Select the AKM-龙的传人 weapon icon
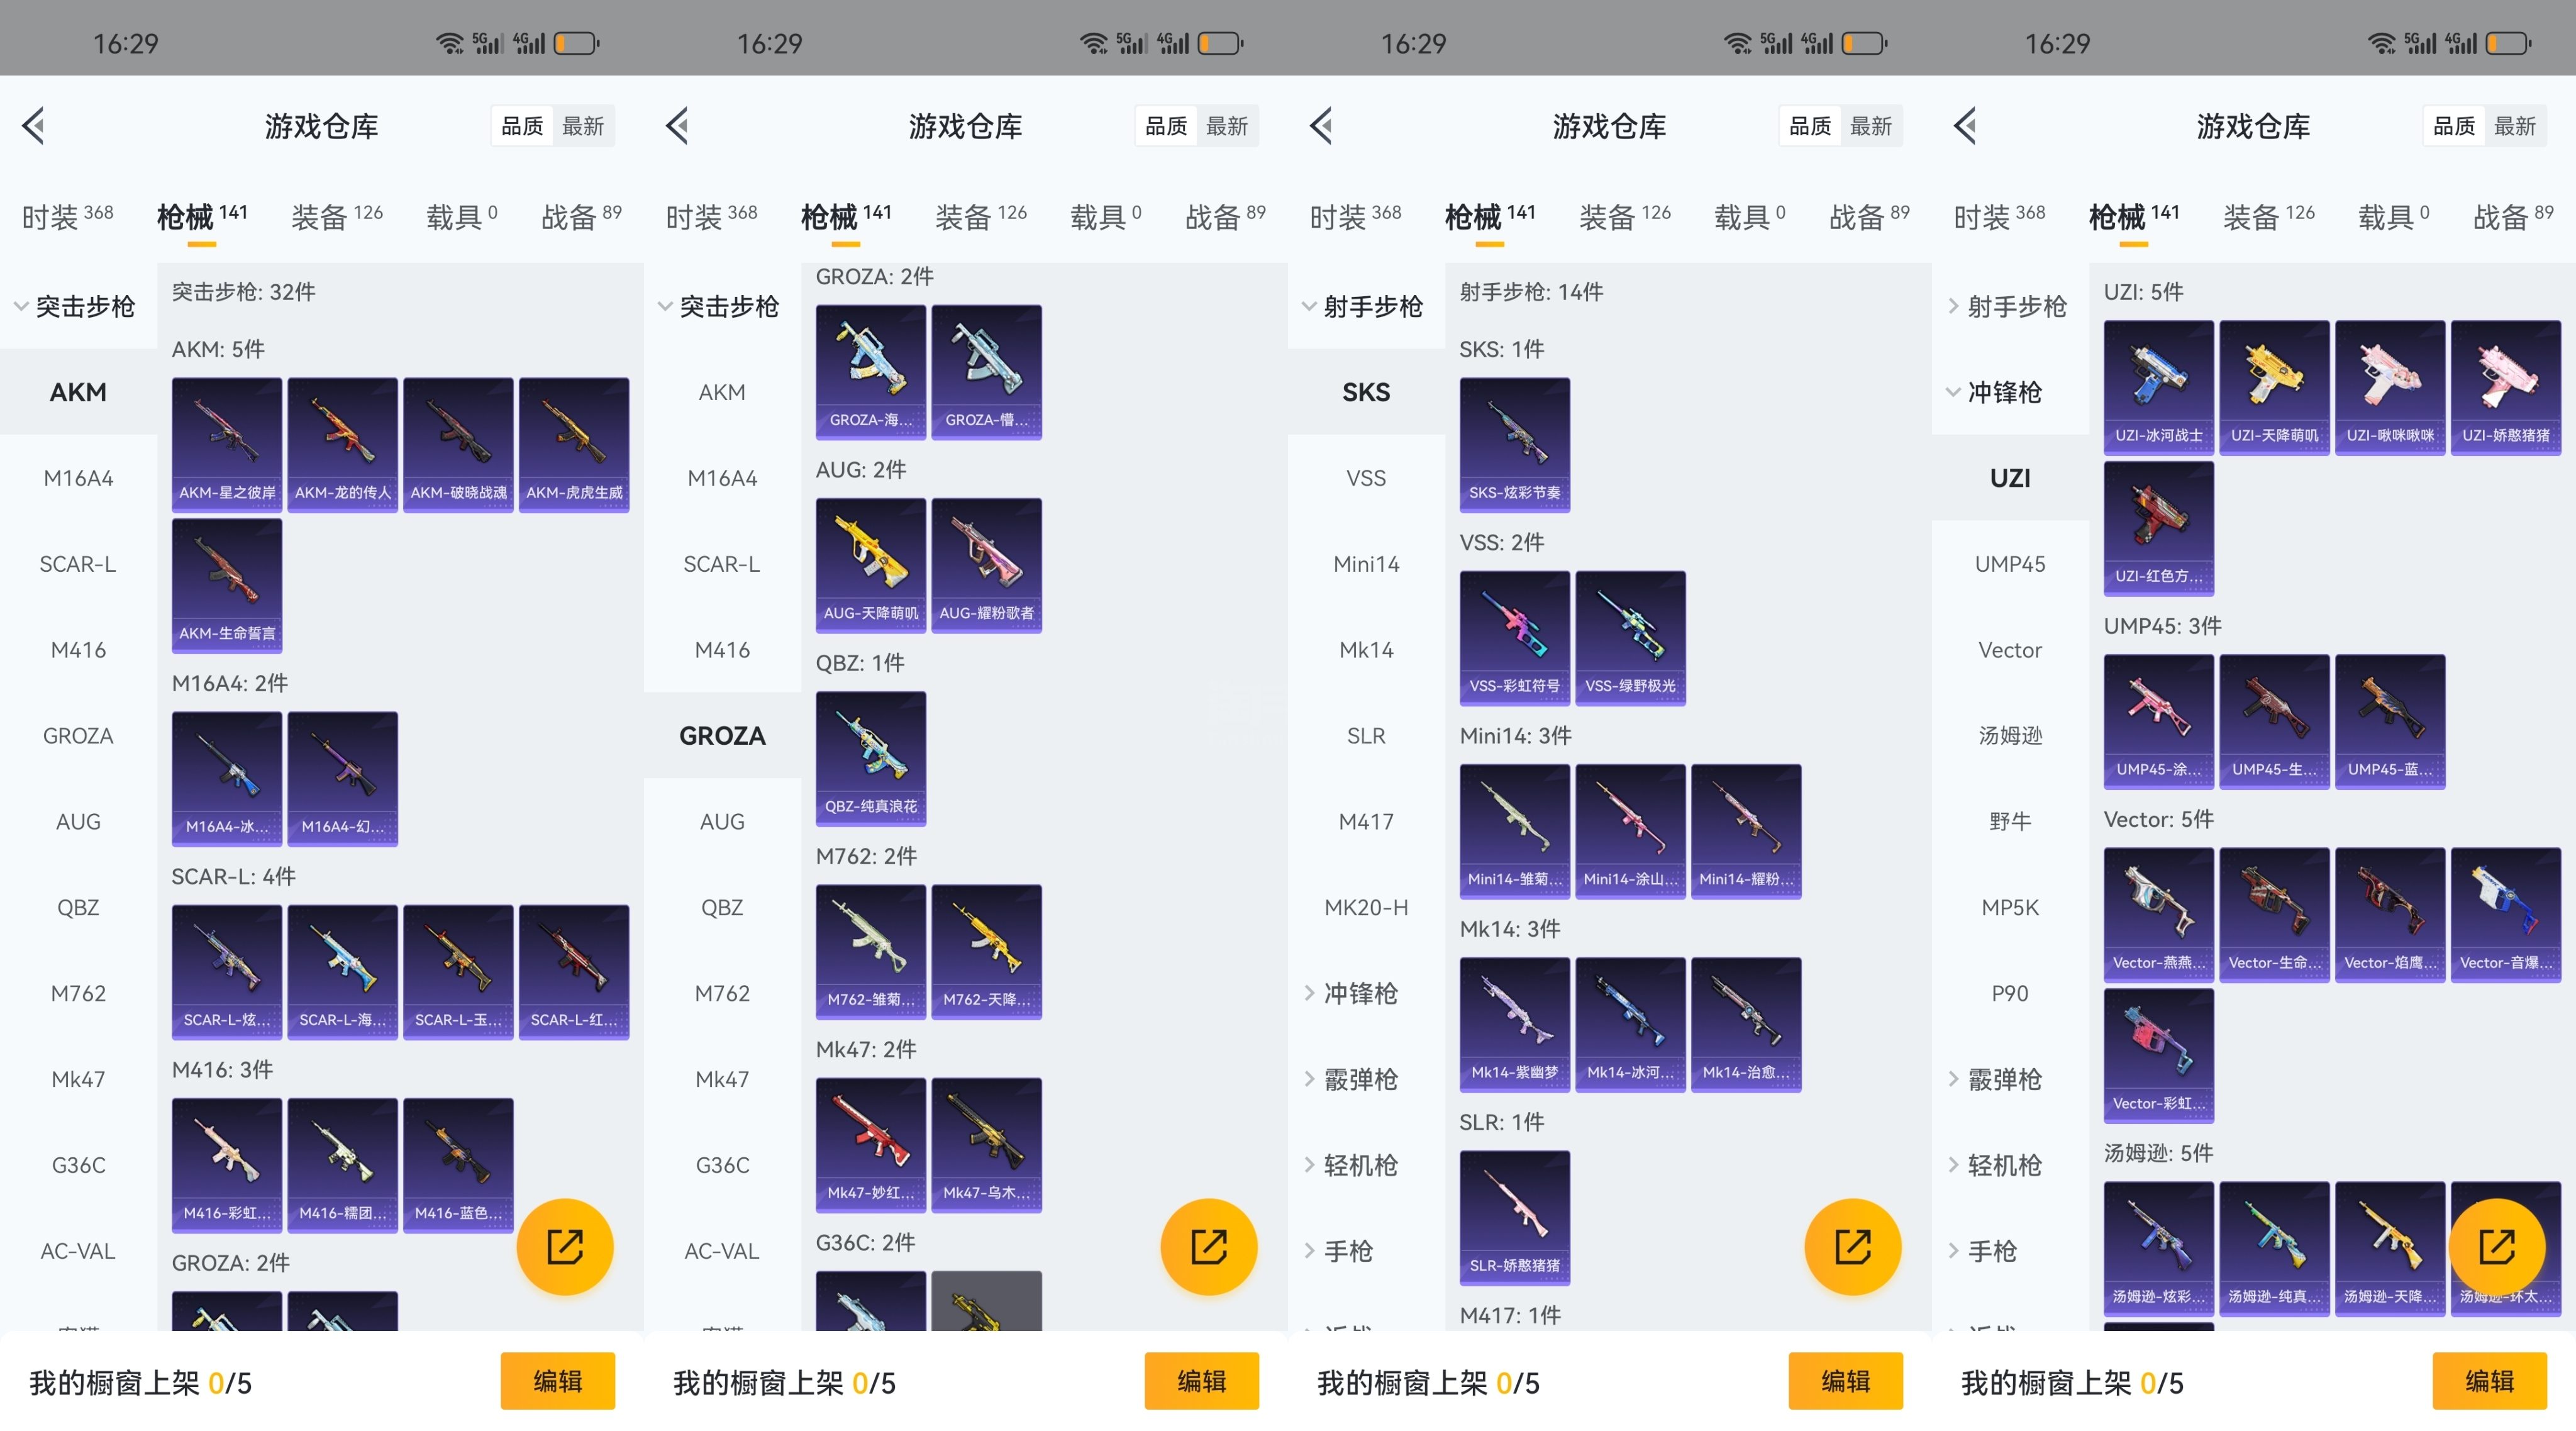2576x1431 pixels. (x=343, y=445)
